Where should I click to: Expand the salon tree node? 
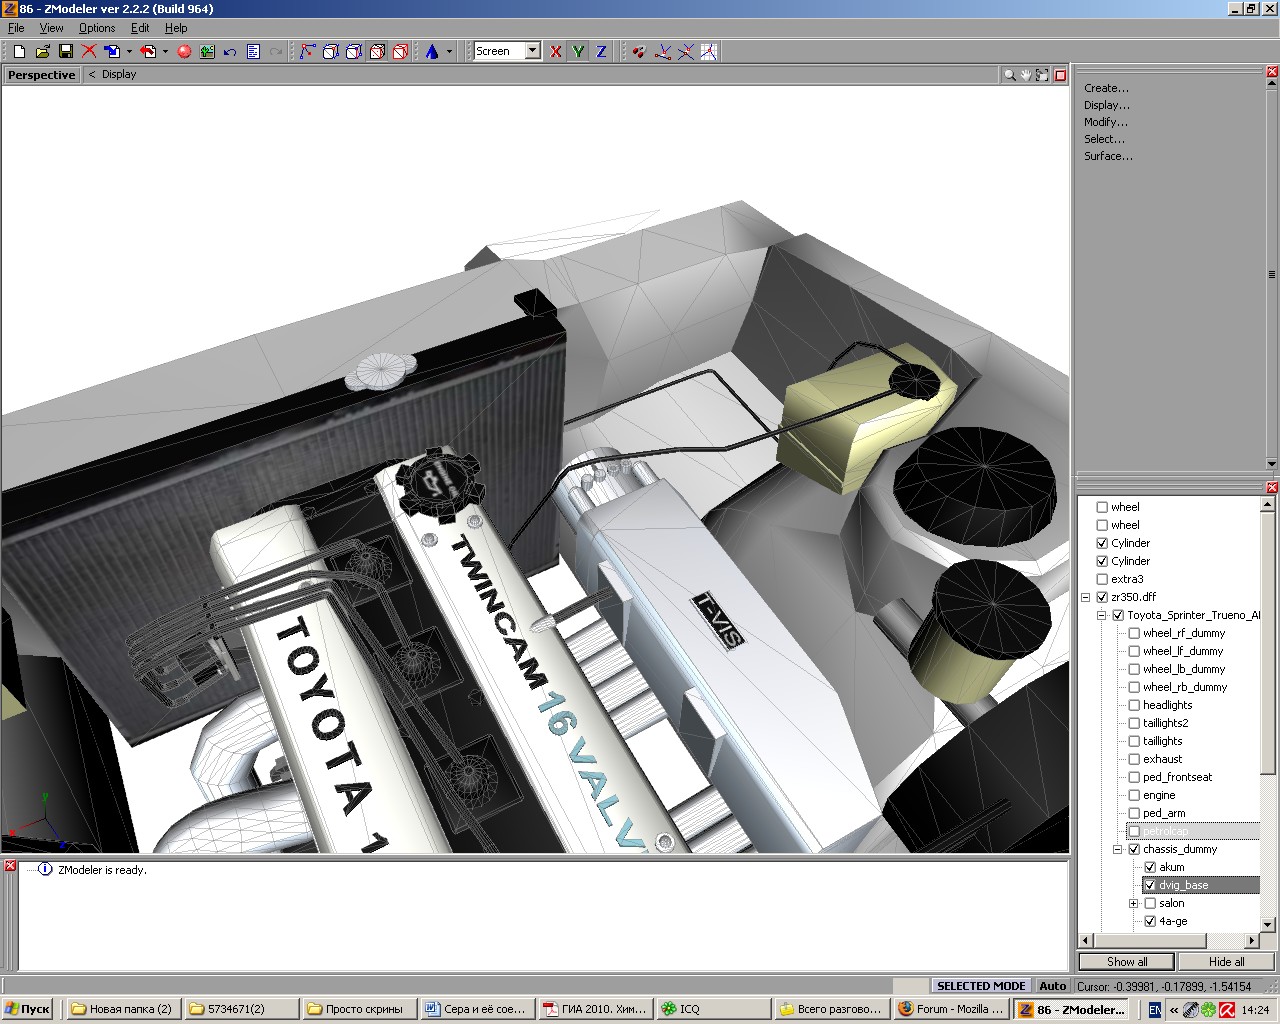pyautogui.click(x=1134, y=903)
